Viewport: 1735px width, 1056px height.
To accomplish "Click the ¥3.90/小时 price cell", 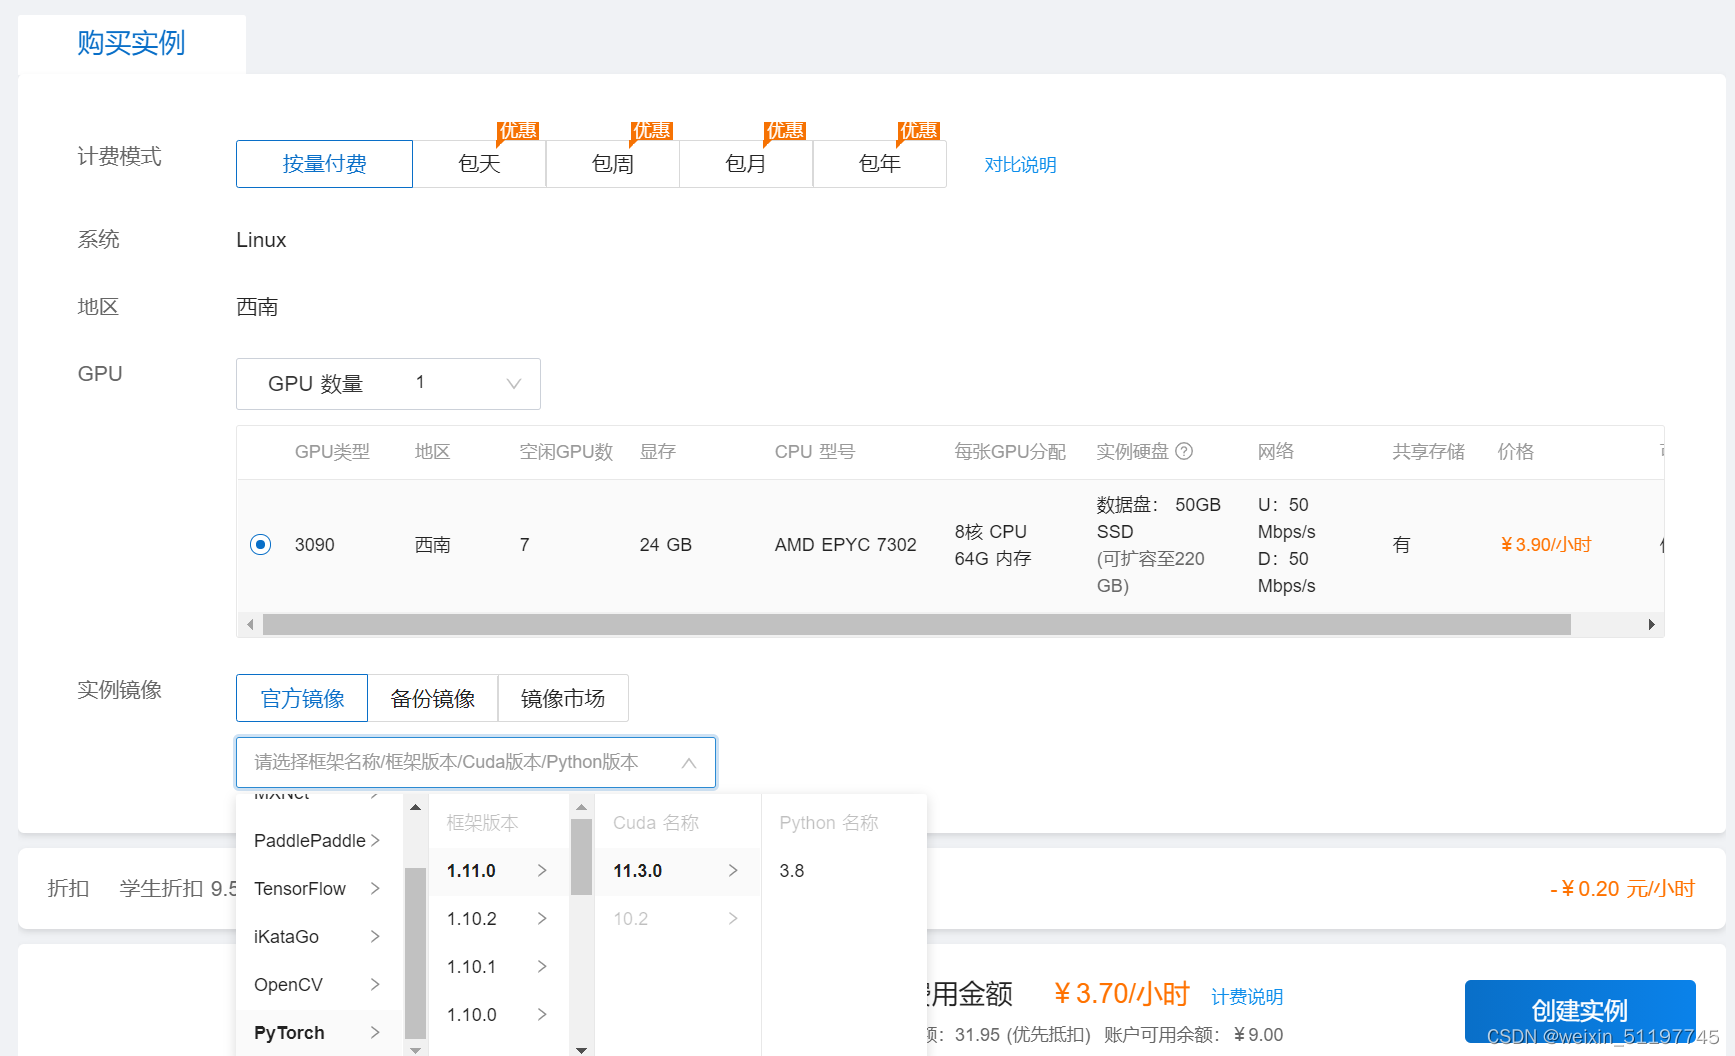I will pyautogui.click(x=1546, y=545).
